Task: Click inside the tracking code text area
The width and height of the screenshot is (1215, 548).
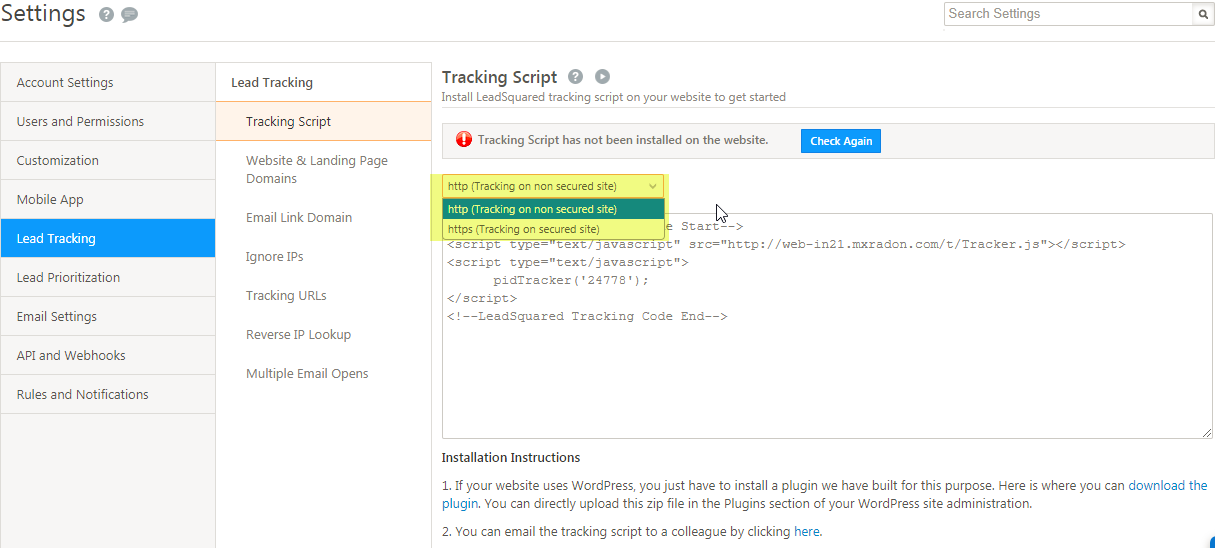Action: click(826, 380)
